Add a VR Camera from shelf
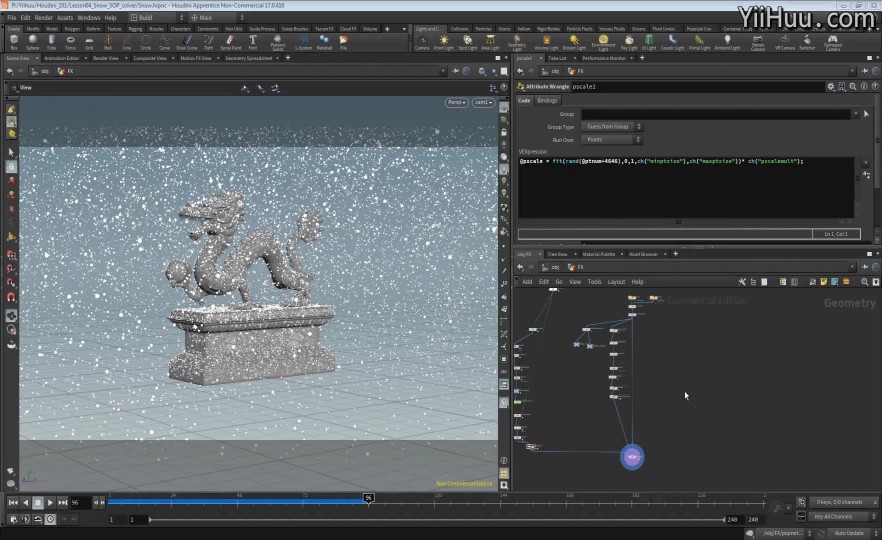Image resolution: width=882 pixels, height=540 pixels. pos(785,42)
